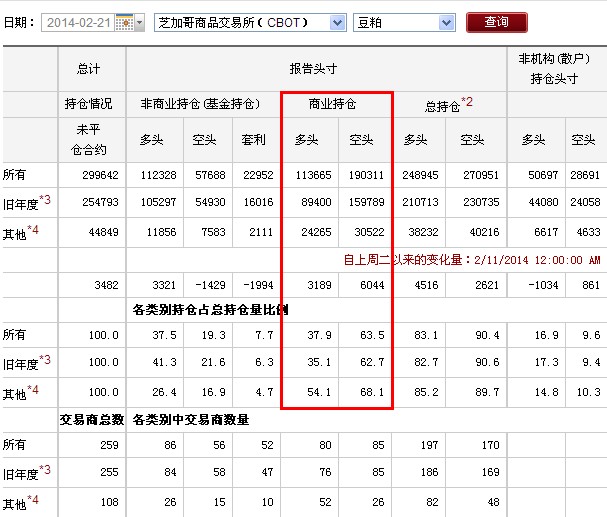Click *3 footnote in first 旧年度 row

click(44, 200)
